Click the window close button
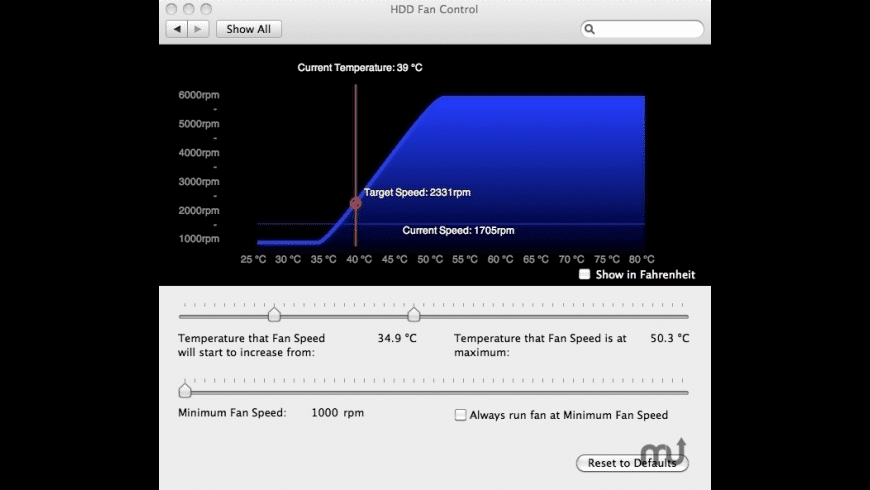This screenshot has height=490, width=870. [x=171, y=9]
